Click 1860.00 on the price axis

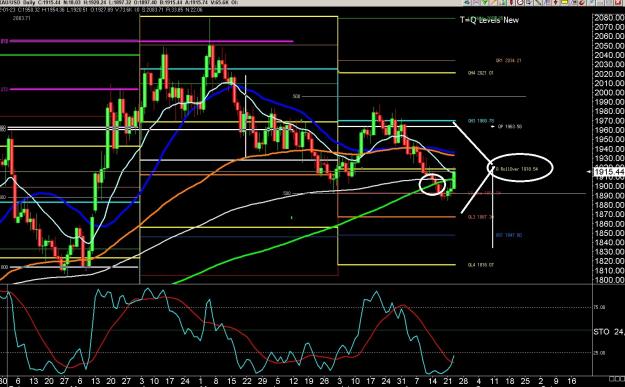click(x=609, y=224)
